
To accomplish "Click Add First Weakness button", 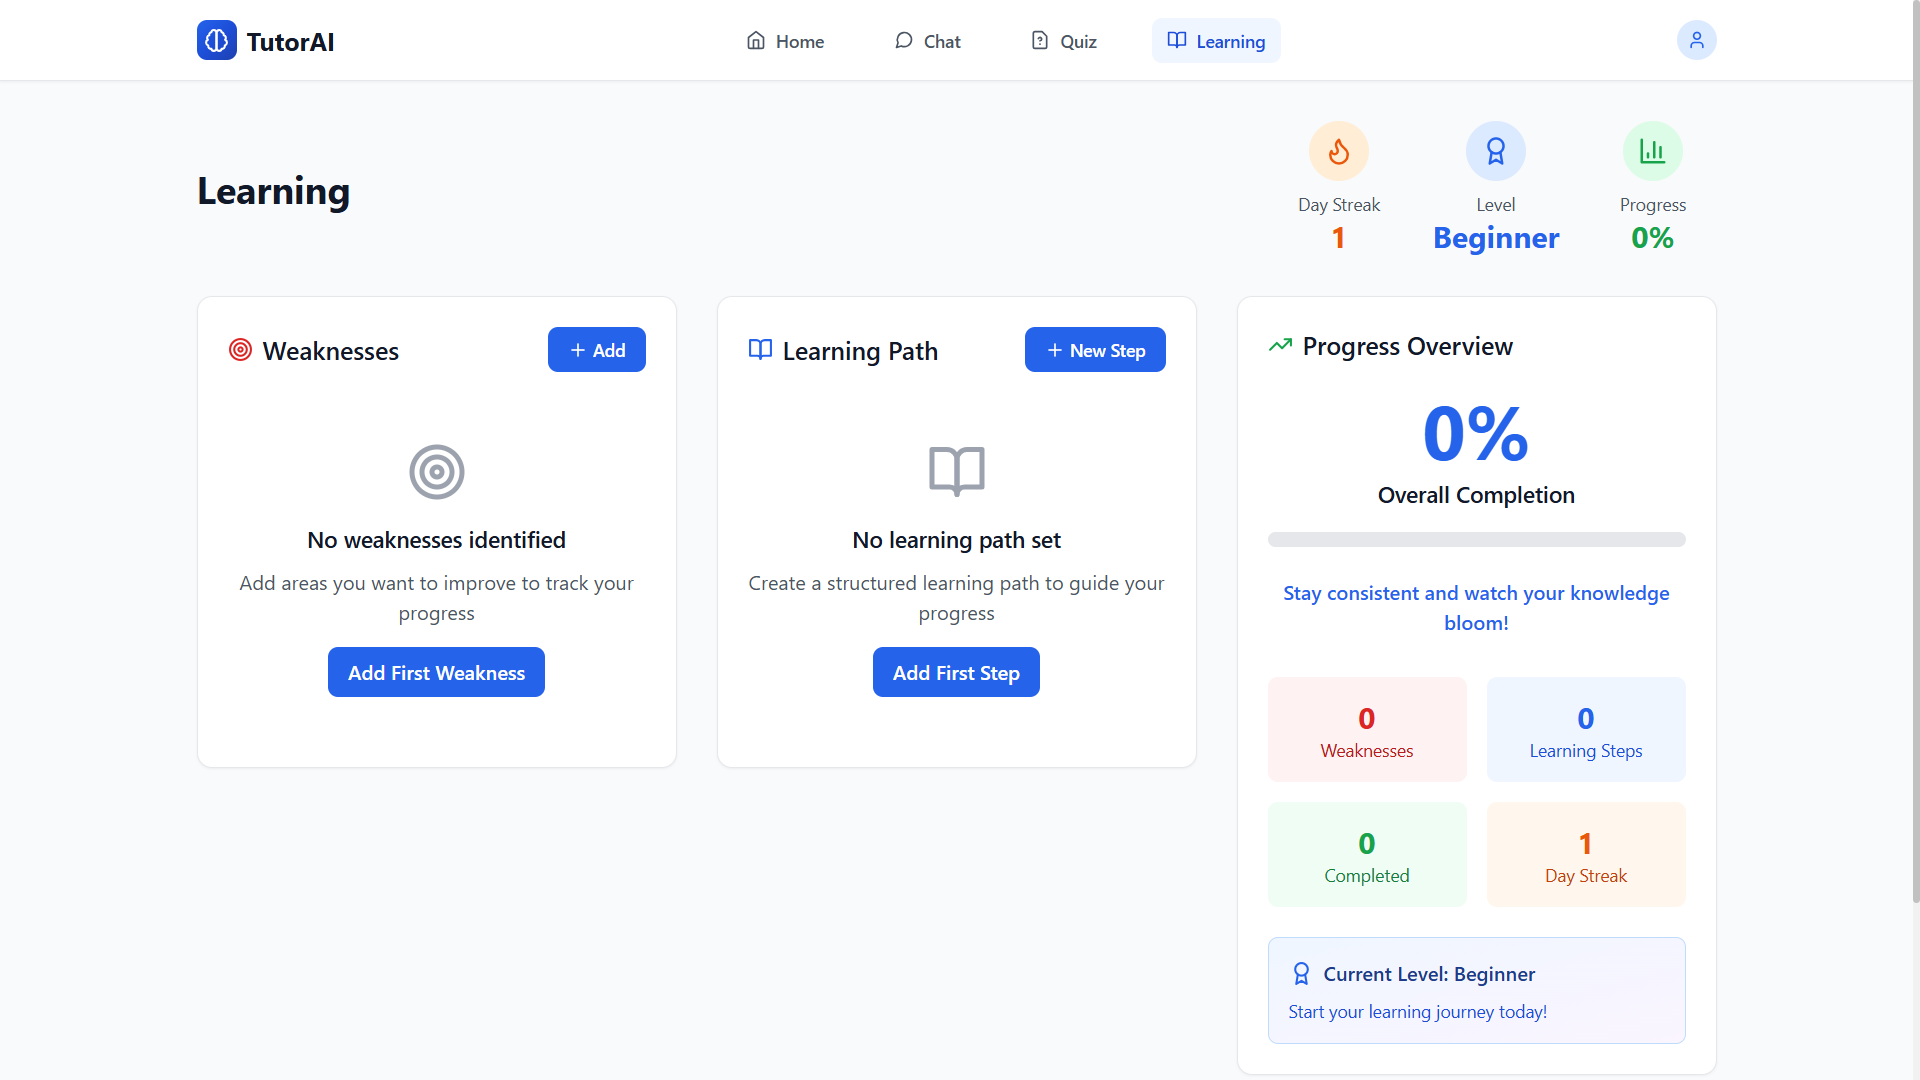I will click(x=436, y=673).
